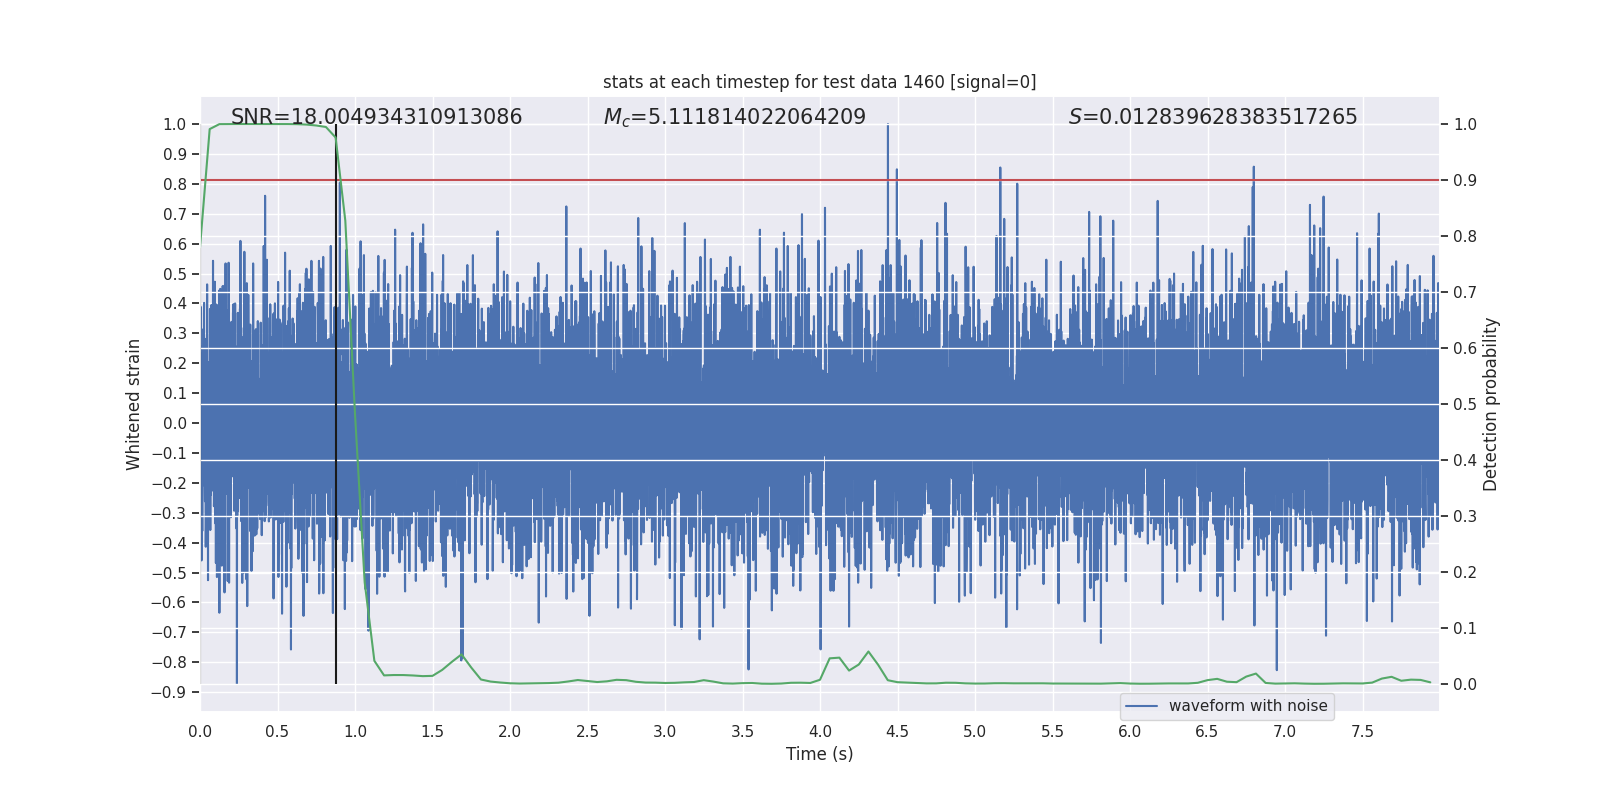Viewport: 1600px width, 800px height.
Task: Click the SNR value annotation
Action: pyautogui.click(x=376, y=117)
